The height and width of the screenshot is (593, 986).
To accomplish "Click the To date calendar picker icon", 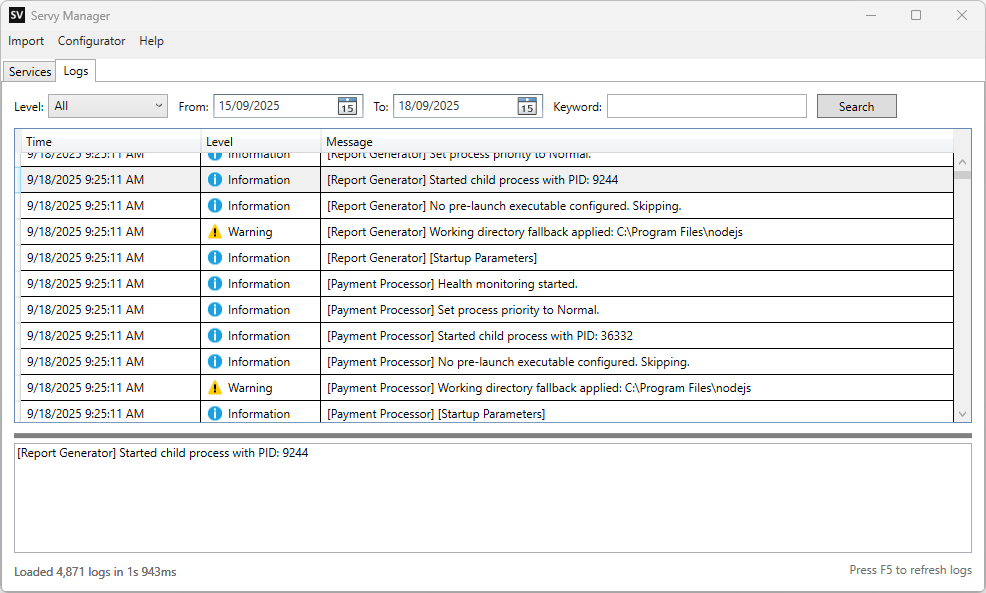I will tap(527, 105).
